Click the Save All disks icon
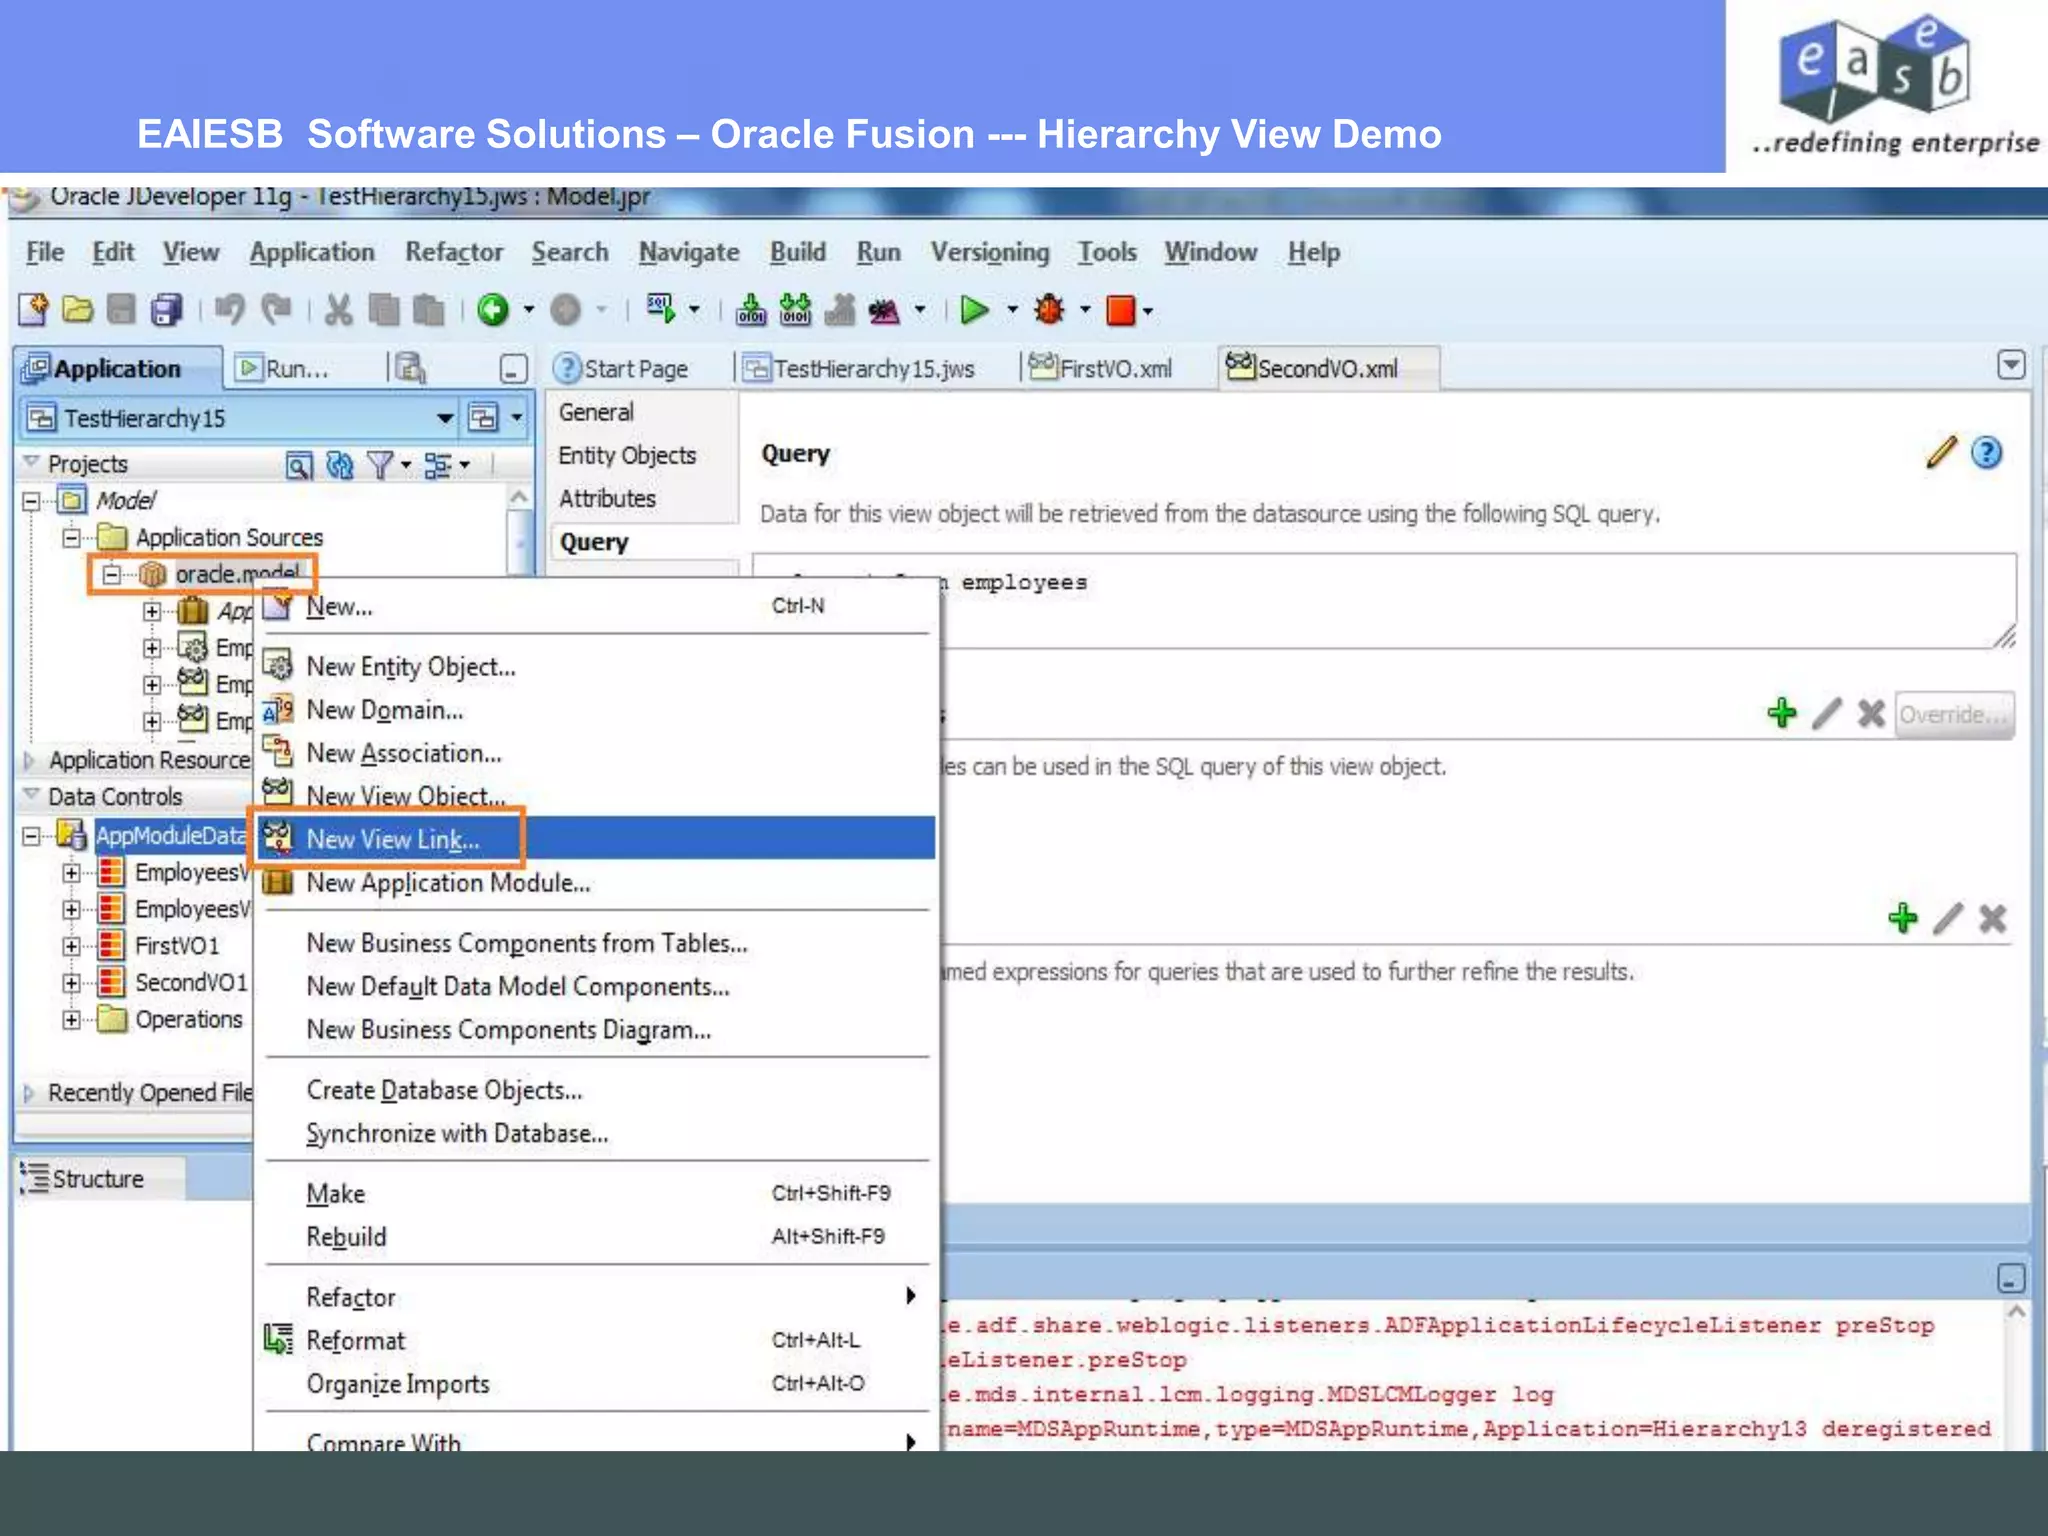This screenshot has height=1536, width=2048. pos(167,310)
